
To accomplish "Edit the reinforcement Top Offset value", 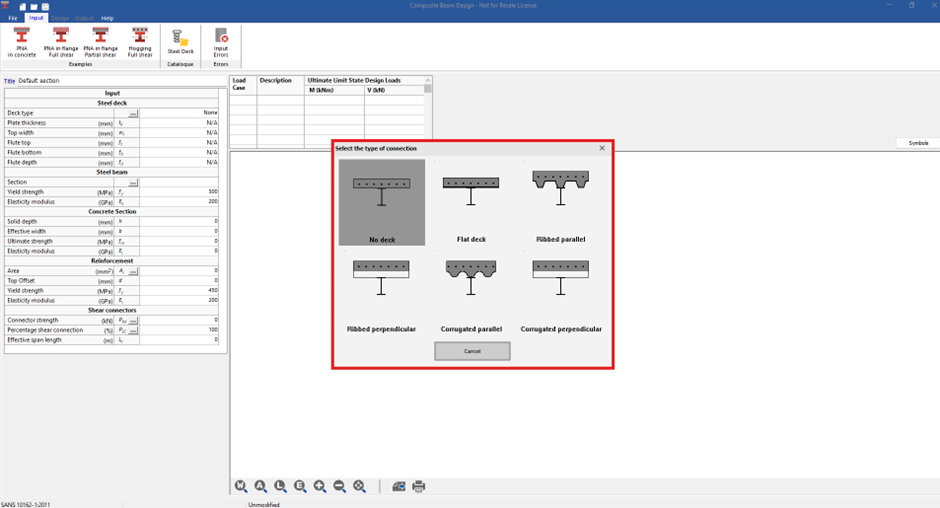I will (x=179, y=281).
